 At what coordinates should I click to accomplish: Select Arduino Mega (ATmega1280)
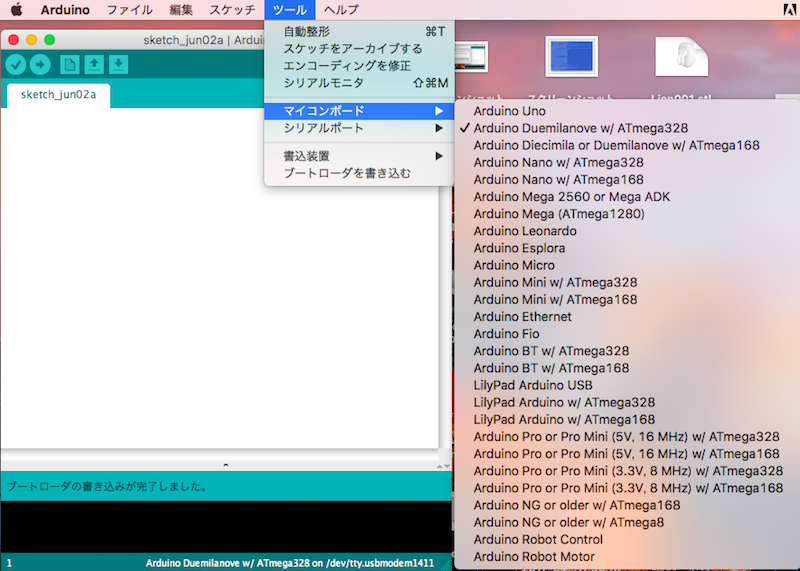(627, 214)
